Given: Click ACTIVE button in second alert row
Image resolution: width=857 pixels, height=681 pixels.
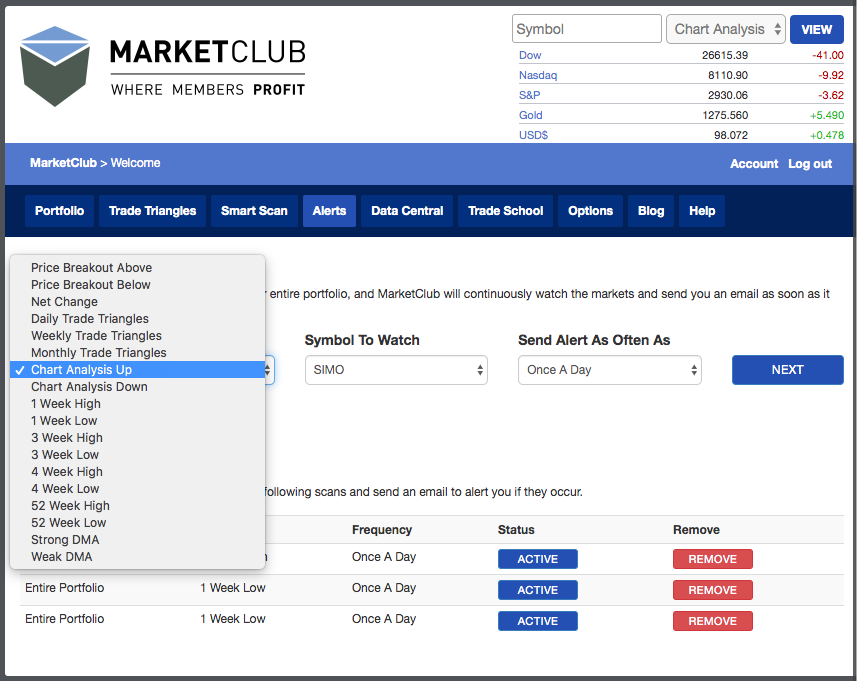Looking at the screenshot, I should pos(538,590).
